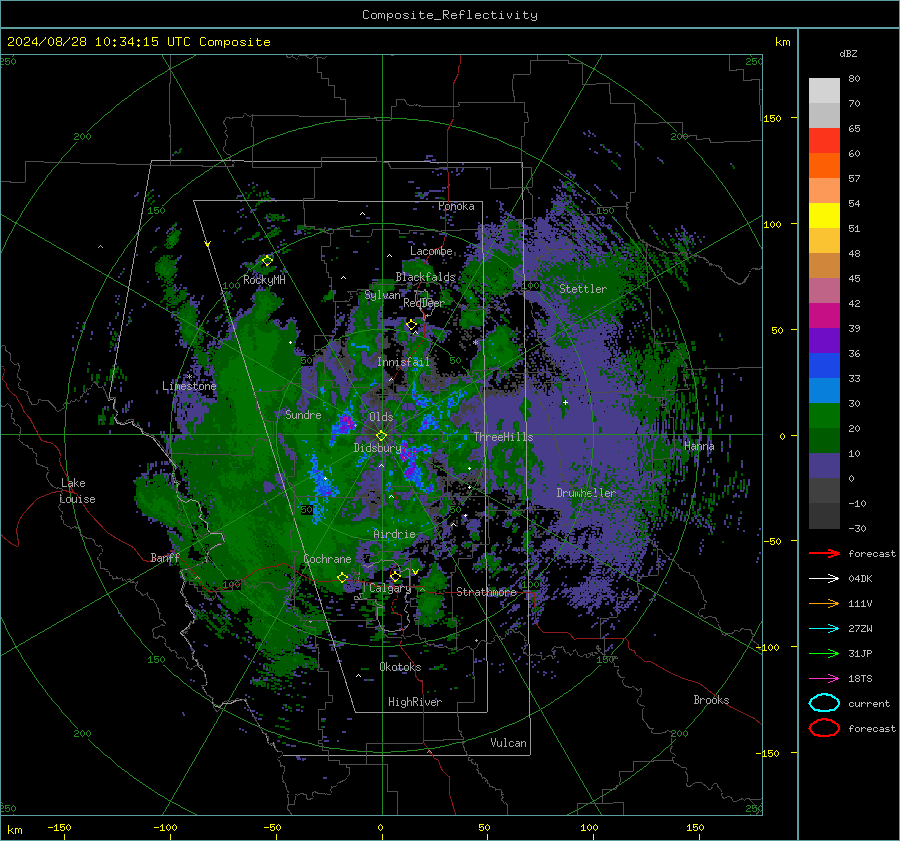This screenshot has width=900, height=841.
Task: Click the slate blue swatch between 10 and 0
Action: point(824,466)
